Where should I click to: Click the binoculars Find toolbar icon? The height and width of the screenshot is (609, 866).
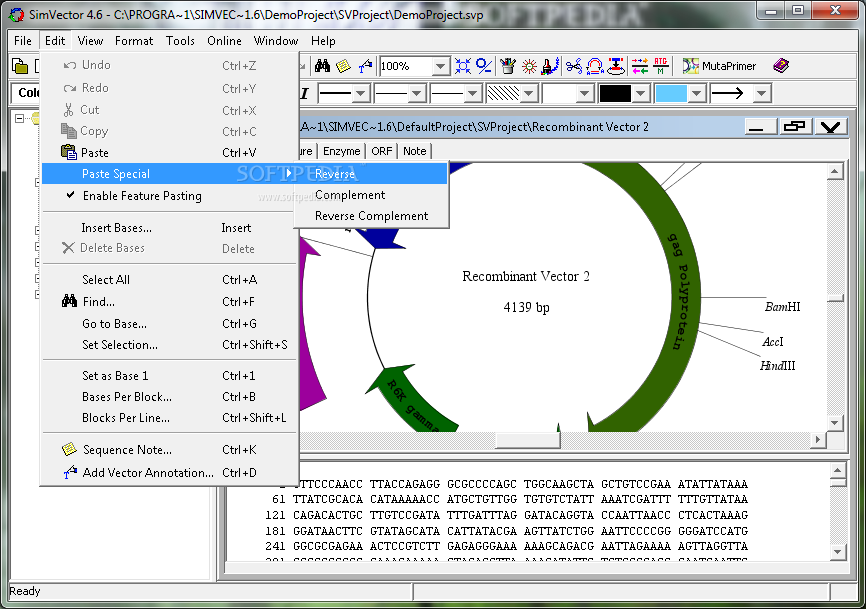[x=322, y=66]
